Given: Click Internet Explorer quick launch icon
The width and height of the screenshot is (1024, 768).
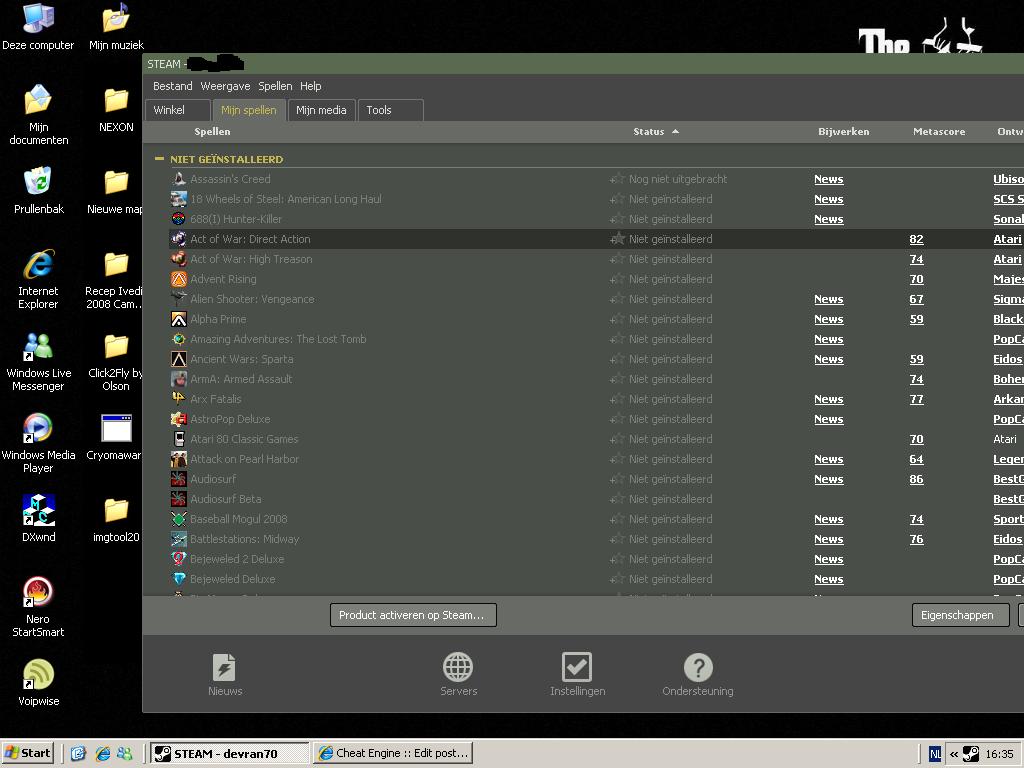Looking at the screenshot, I should [x=103, y=754].
